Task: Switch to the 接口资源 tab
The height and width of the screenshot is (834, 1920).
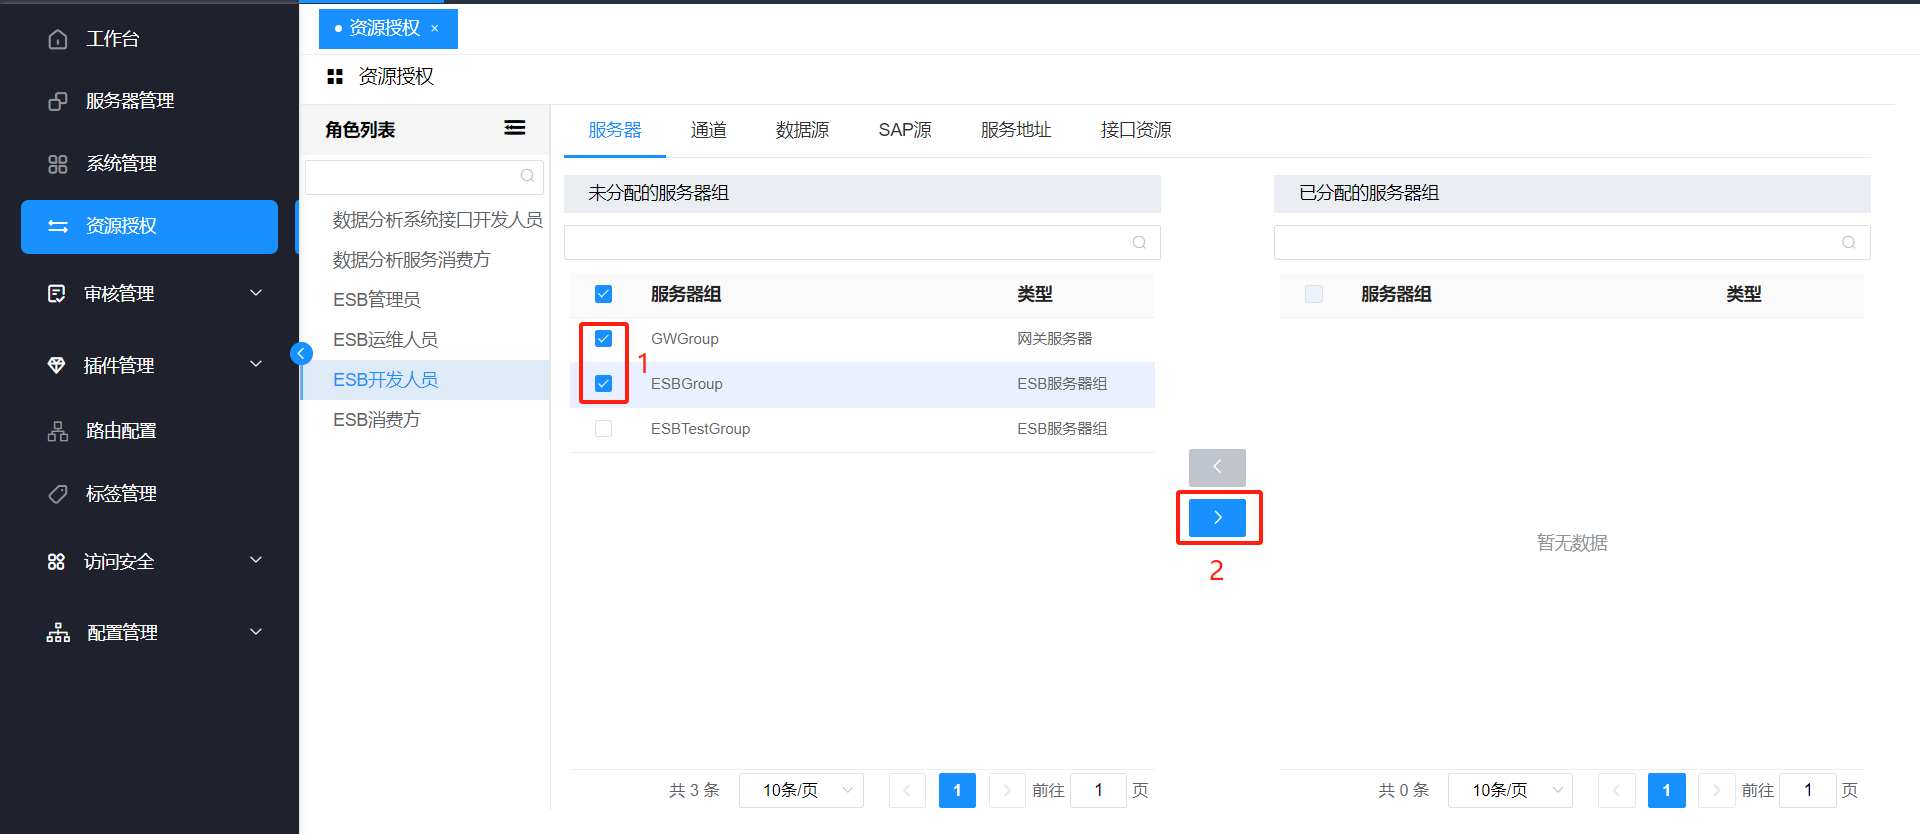Action: pos(1136,130)
